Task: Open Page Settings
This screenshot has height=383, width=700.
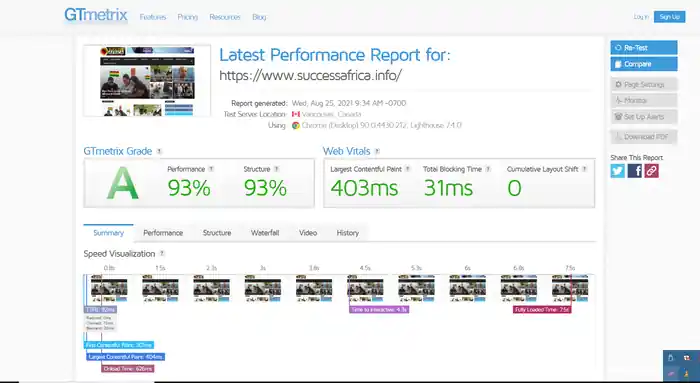Action: click(644, 84)
